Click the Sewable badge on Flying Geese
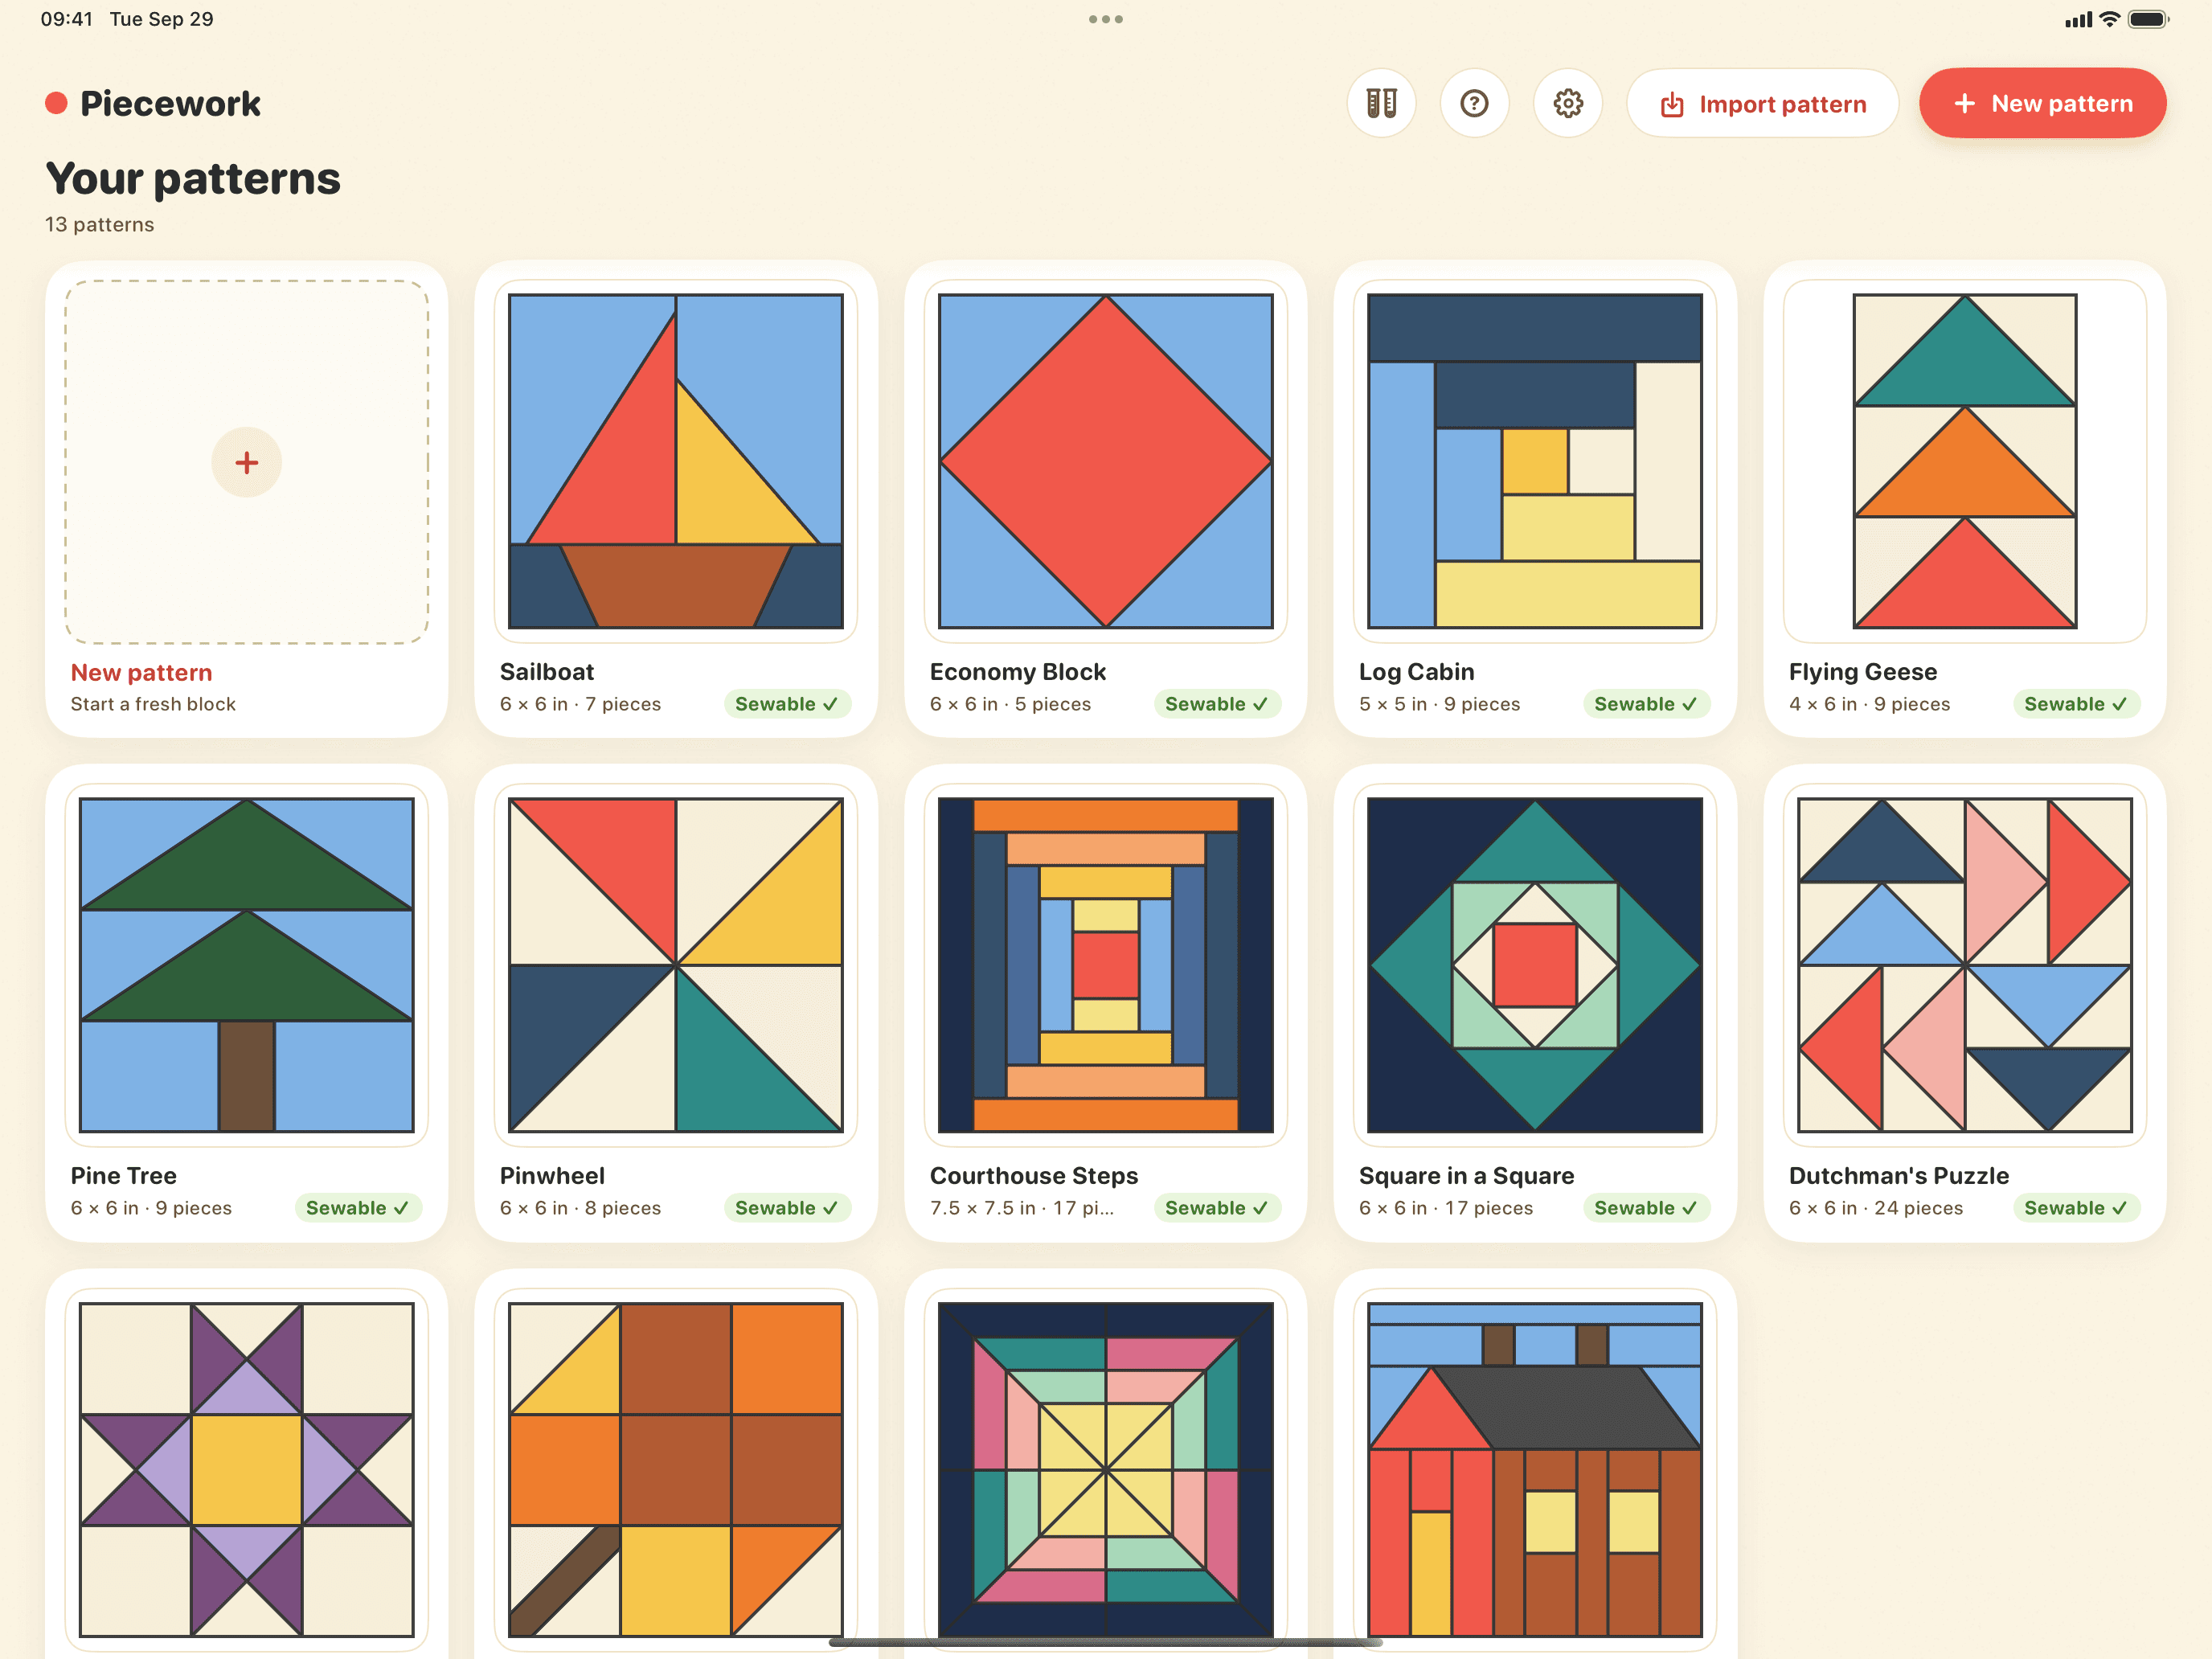The image size is (2212, 1659). click(2076, 704)
